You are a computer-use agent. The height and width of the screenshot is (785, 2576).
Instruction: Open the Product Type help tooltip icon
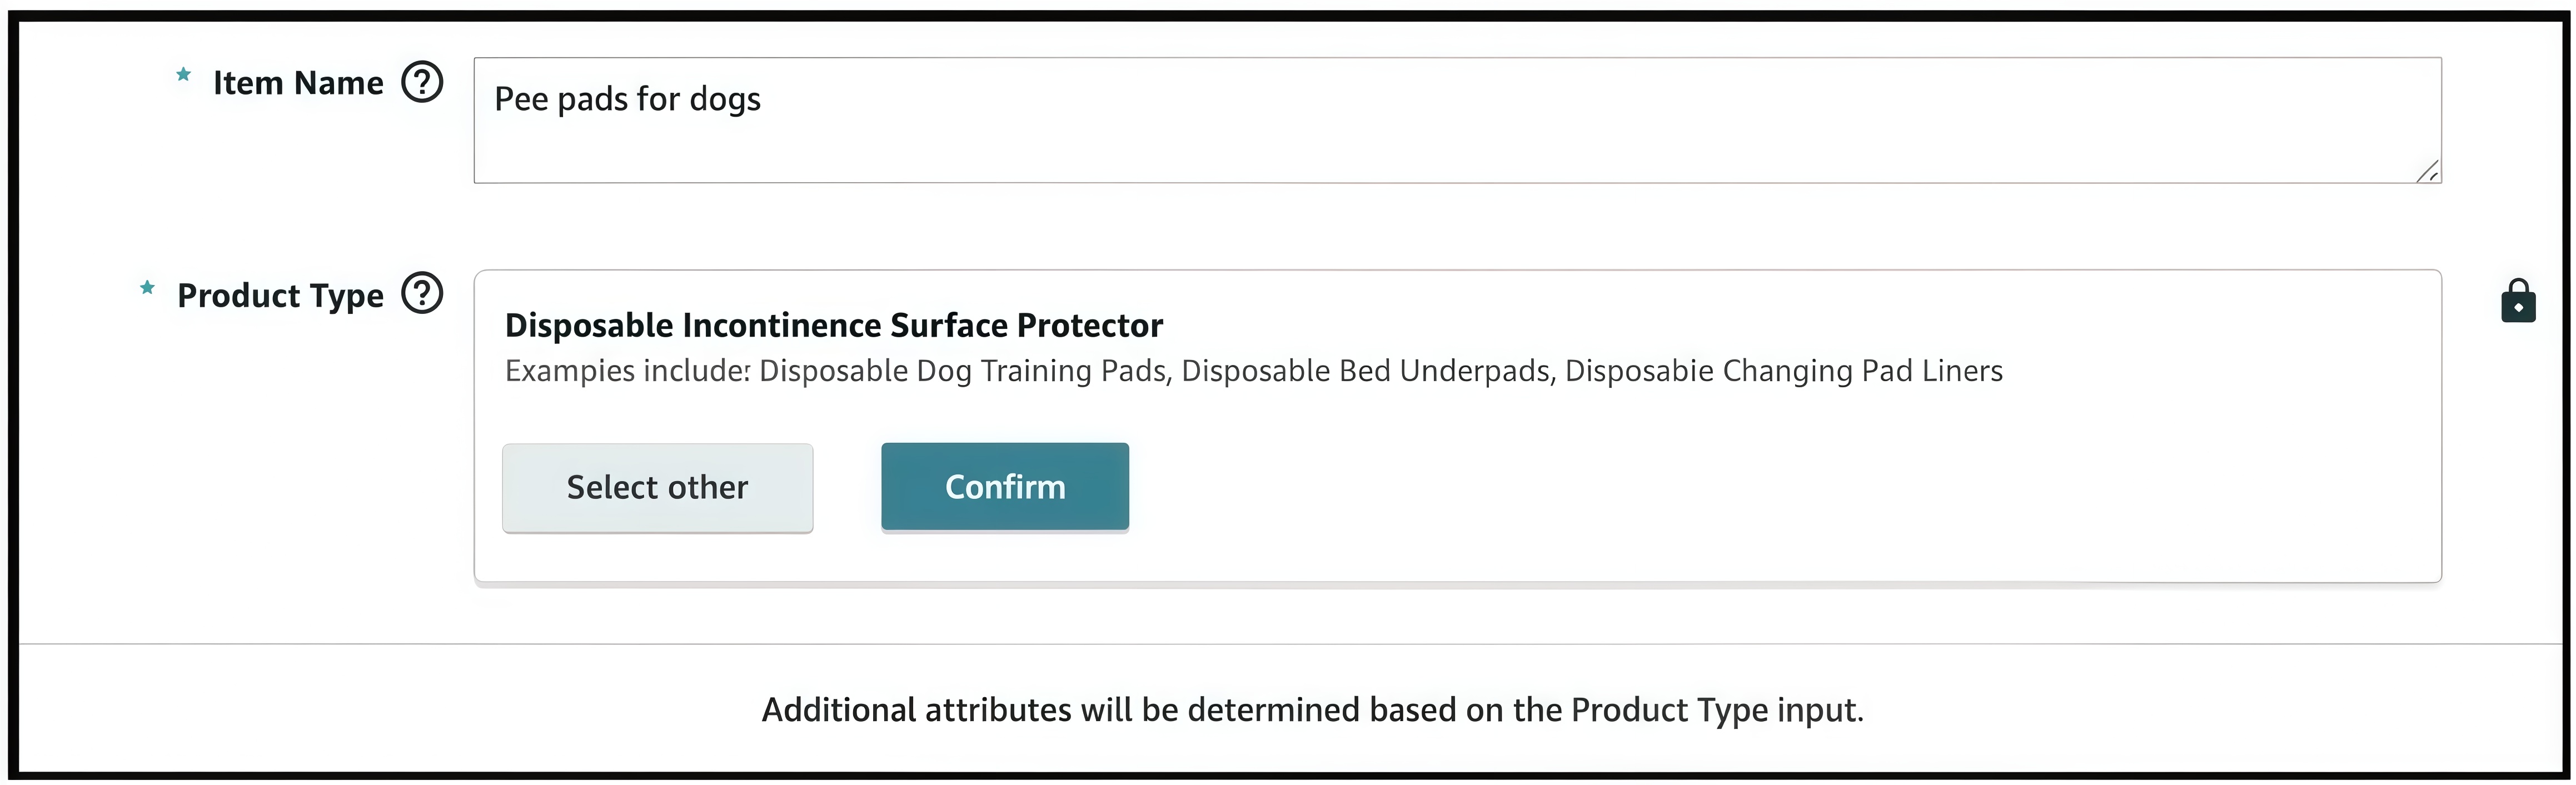tap(422, 294)
